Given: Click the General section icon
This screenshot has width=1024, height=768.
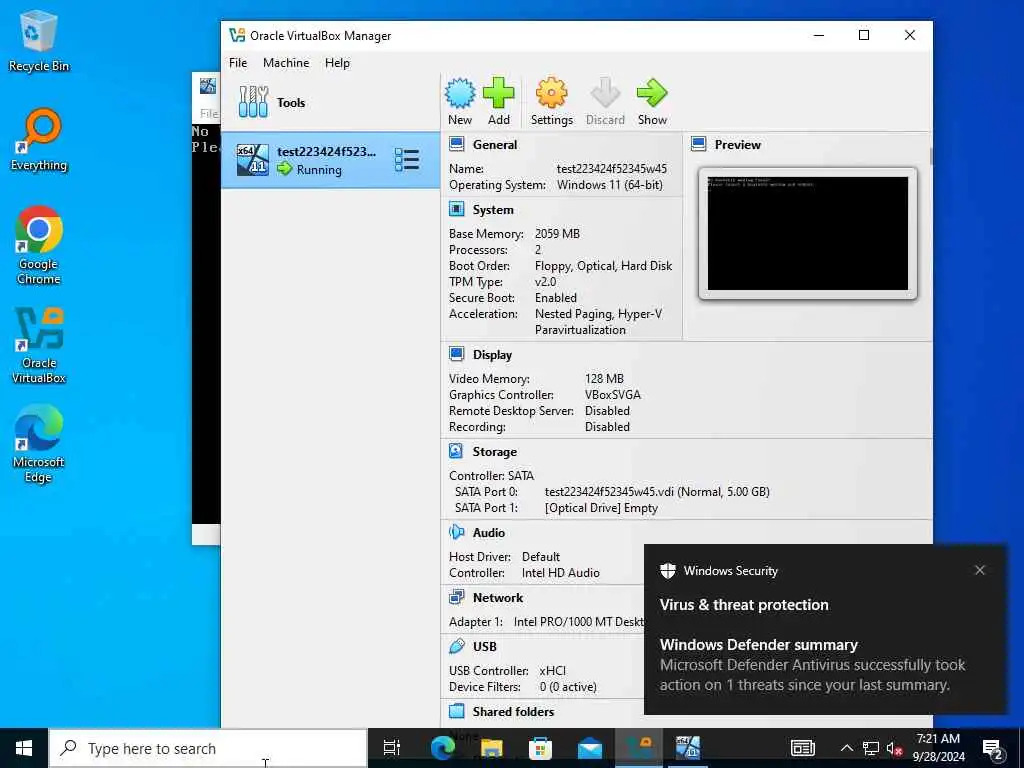Looking at the screenshot, I should (x=456, y=144).
